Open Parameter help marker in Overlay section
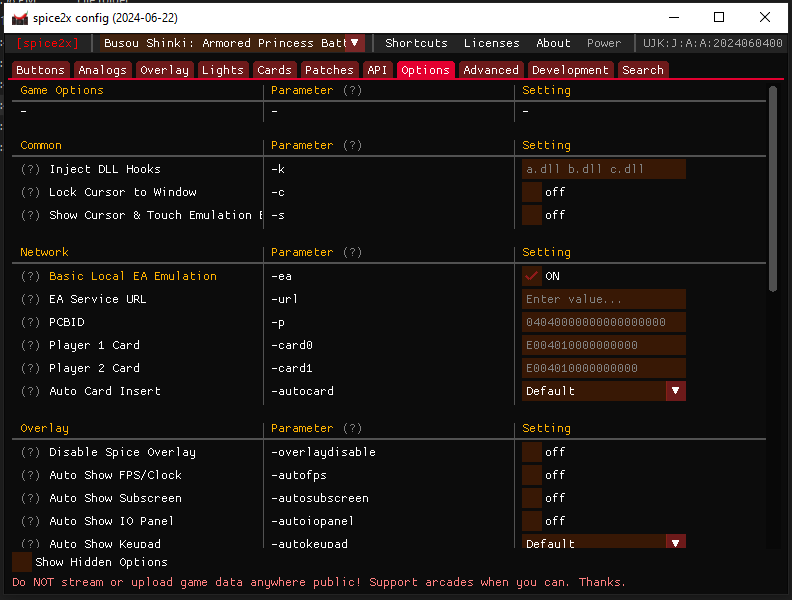The width and height of the screenshot is (792, 600). coord(353,428)
